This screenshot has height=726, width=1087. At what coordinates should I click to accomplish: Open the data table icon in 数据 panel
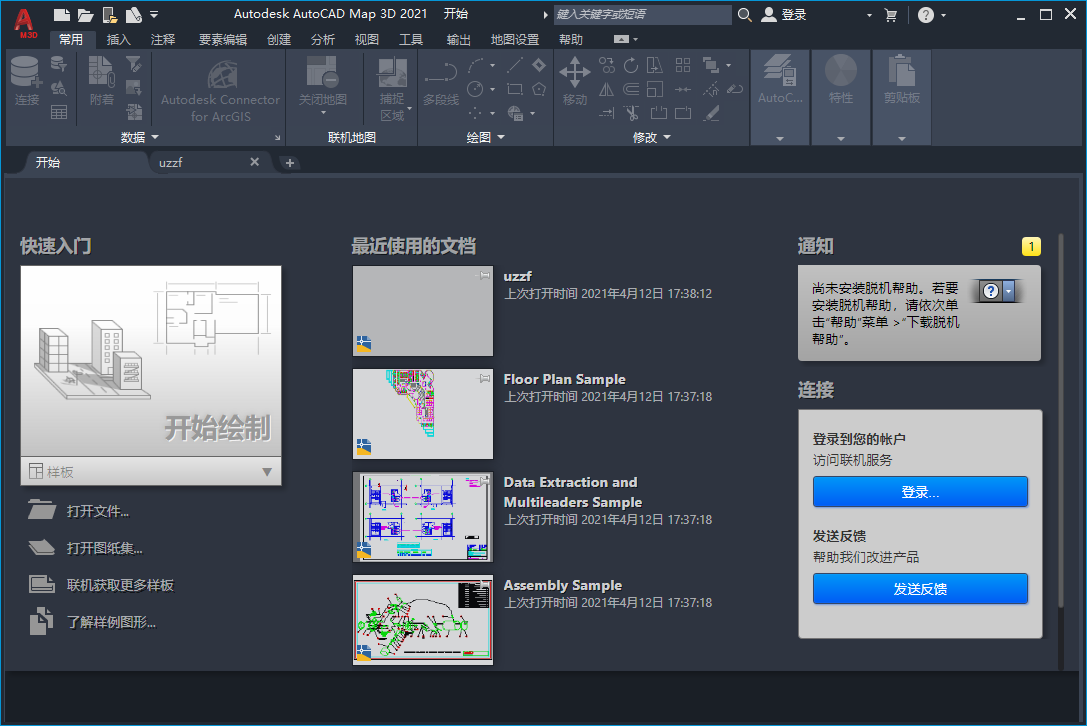click(x=59, y=112)
